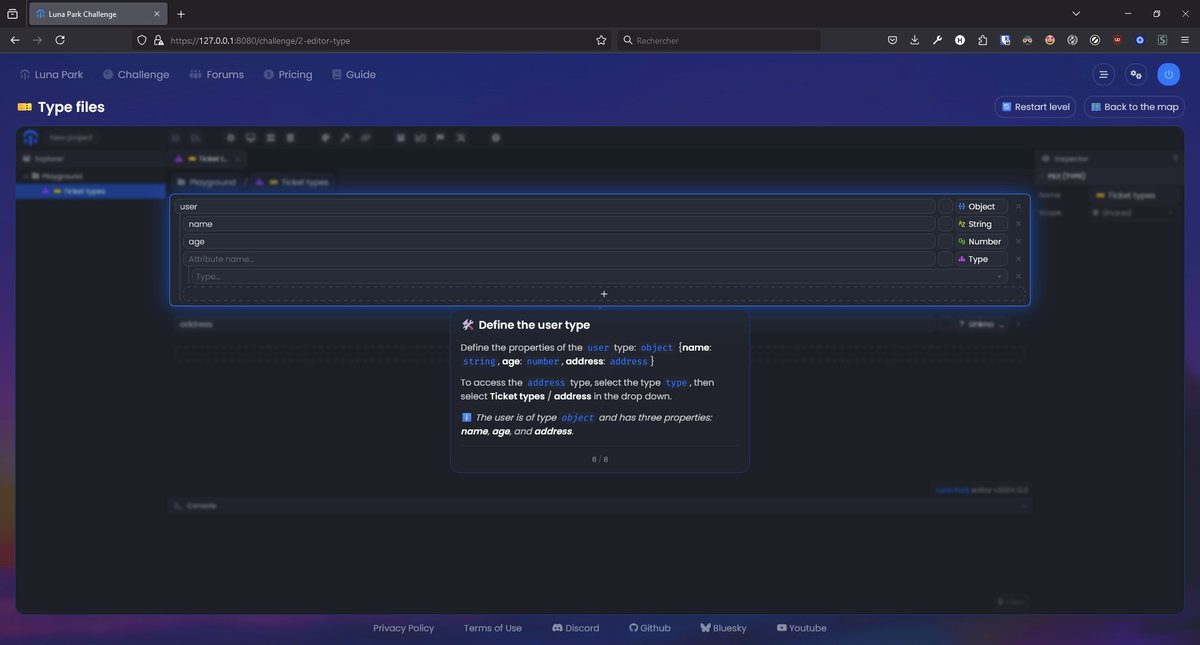Viewport: 1200px width, 645px height.
Task: Go to Luna Park home in the nav
Action: pos(51,75)
